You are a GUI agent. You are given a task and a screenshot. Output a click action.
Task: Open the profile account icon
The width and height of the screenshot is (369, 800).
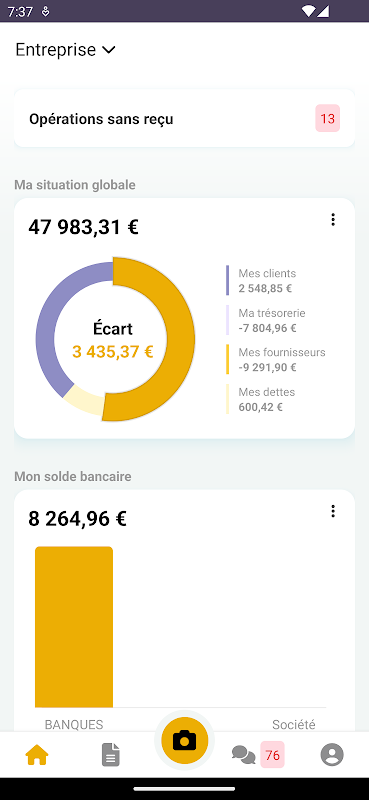point(332,755)
